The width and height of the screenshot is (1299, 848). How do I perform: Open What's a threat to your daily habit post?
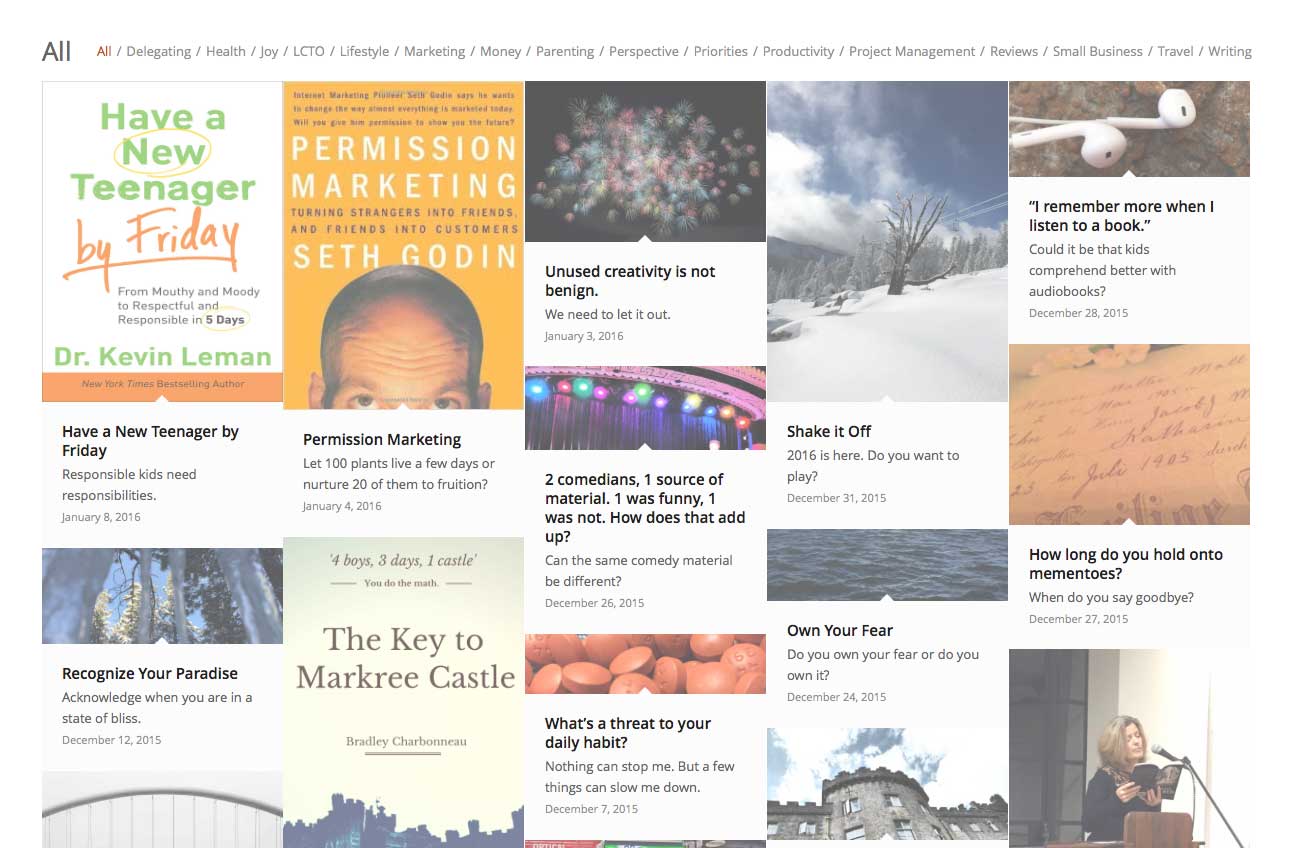pyautogui.click(x=628, y=733)
